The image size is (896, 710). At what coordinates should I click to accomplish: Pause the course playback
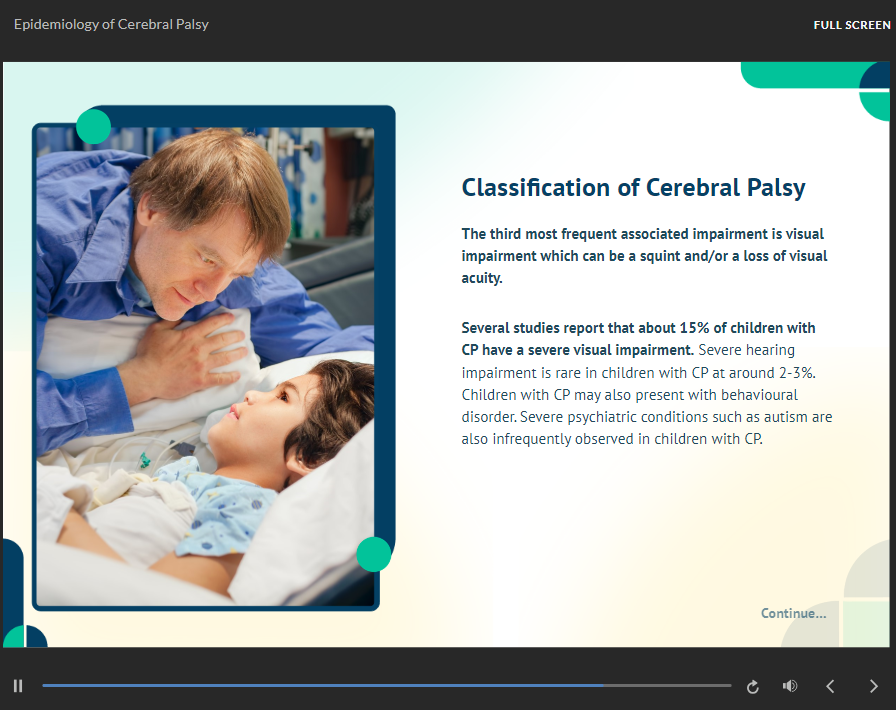(18, 685)
